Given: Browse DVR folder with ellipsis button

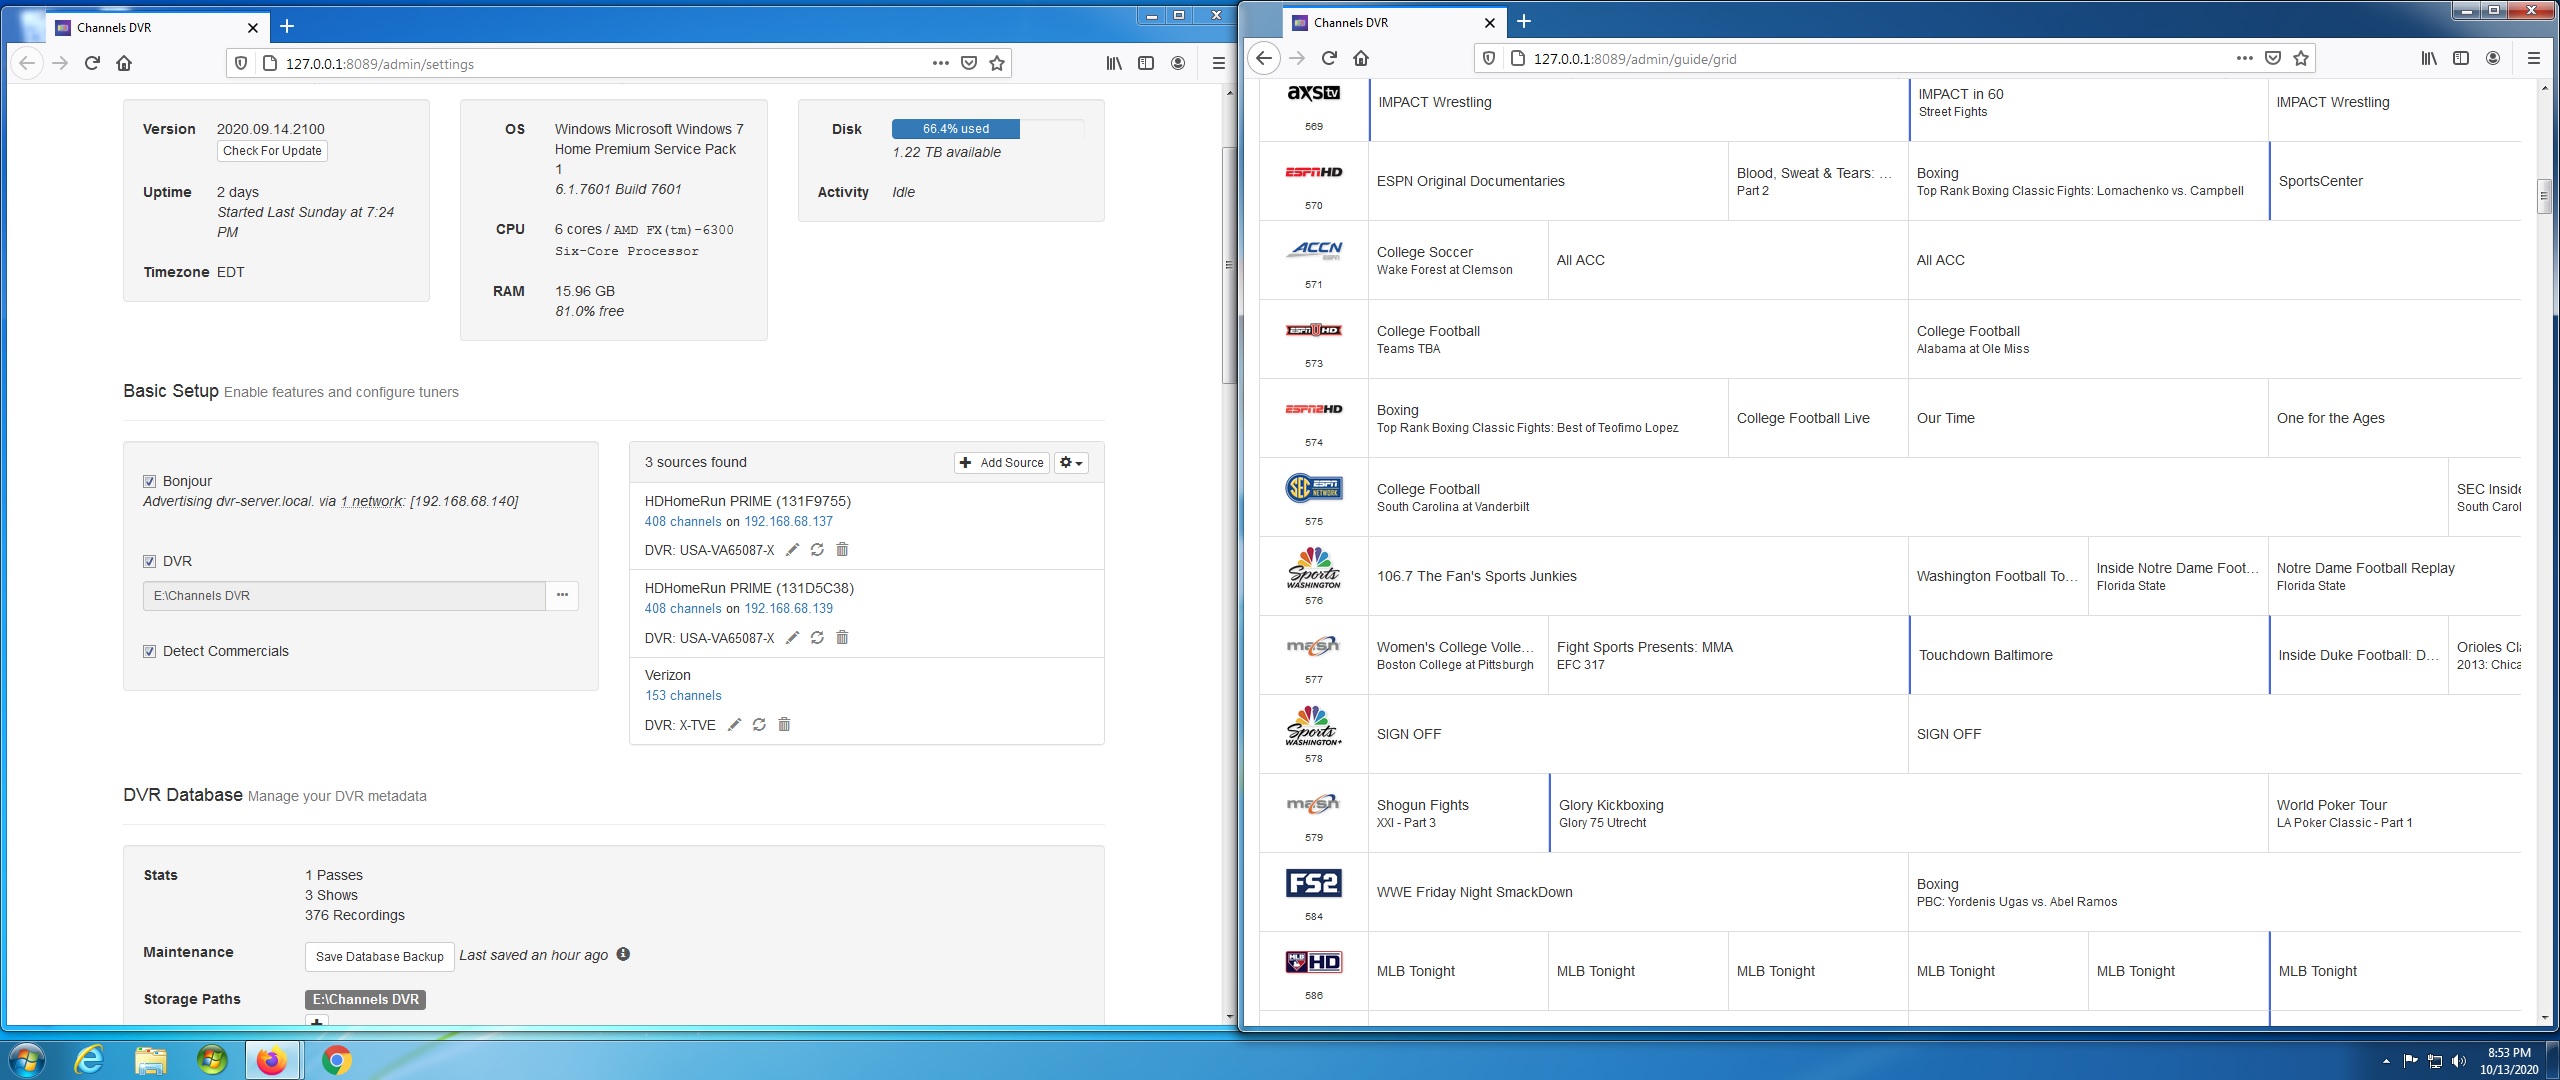Looking at the screenshot, I should click(562, 595).
